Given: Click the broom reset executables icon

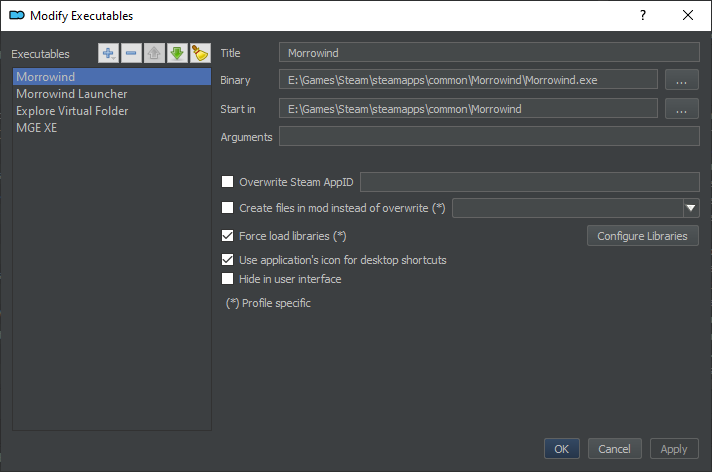Looking at the screenshot, I should pyautogui.click(x=199, y=53).
